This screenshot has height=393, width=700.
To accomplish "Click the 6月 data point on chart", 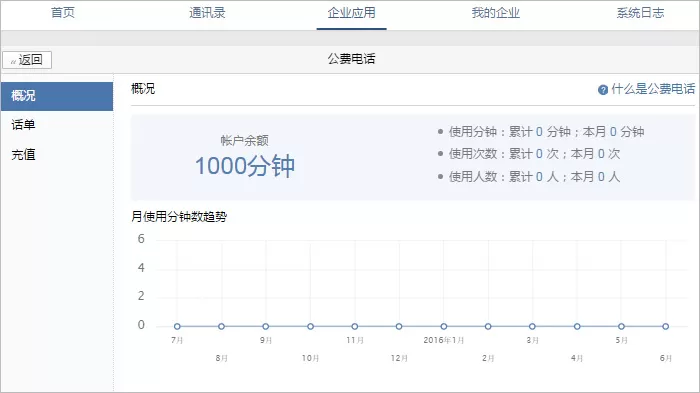I will pyautogui.click(x=666, y=326).
